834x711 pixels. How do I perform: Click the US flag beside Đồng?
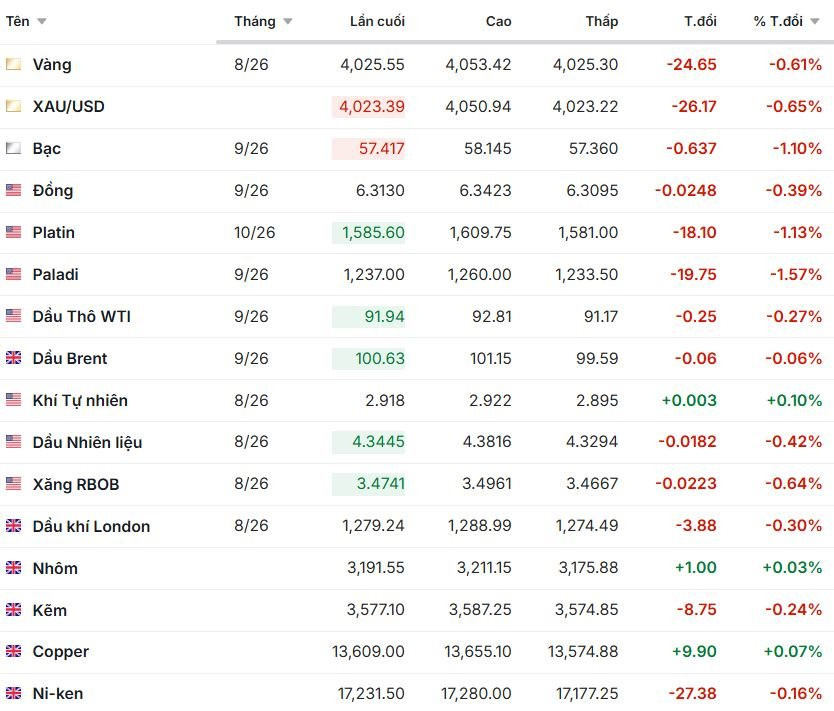tap(13, 190)
